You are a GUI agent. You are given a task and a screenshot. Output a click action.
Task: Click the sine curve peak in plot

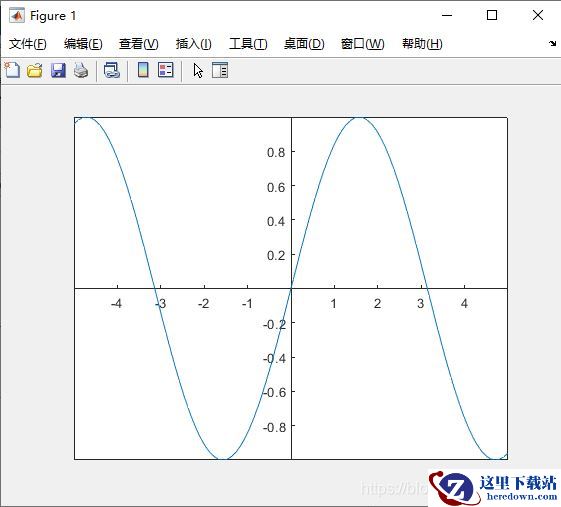pos(358,118)
